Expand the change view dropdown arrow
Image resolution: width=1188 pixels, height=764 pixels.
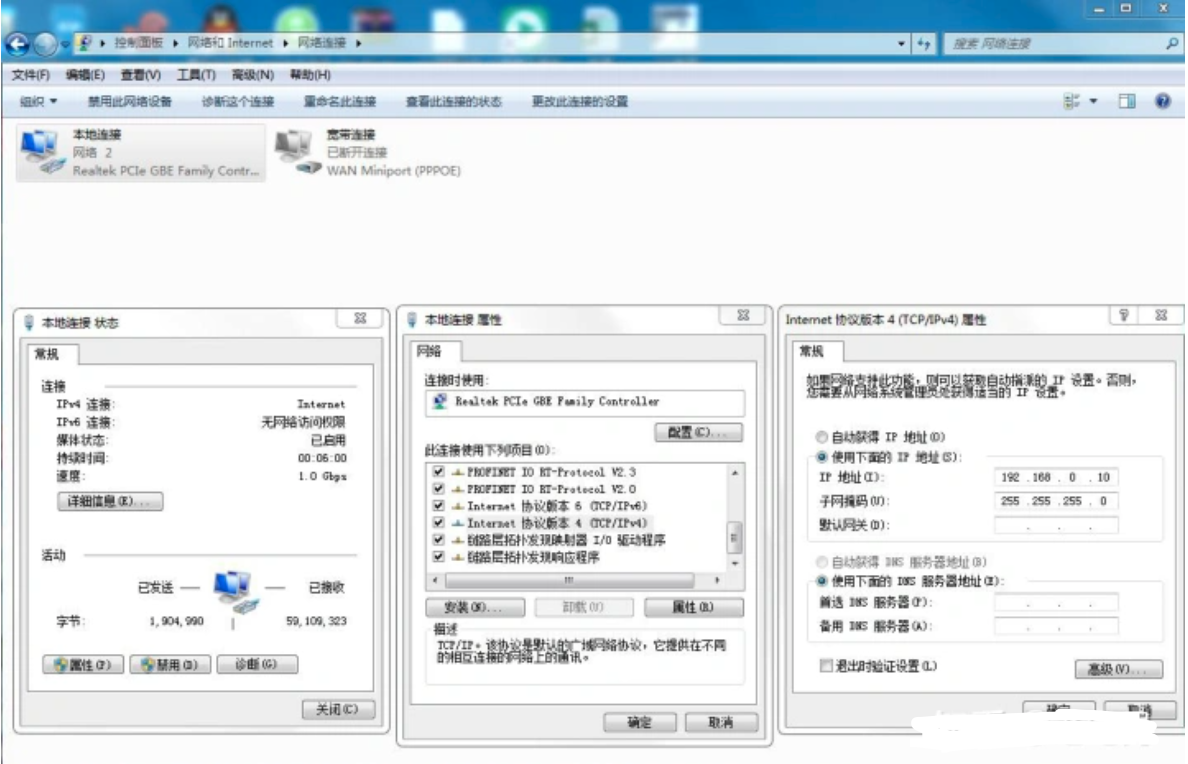coord(1093,101)
